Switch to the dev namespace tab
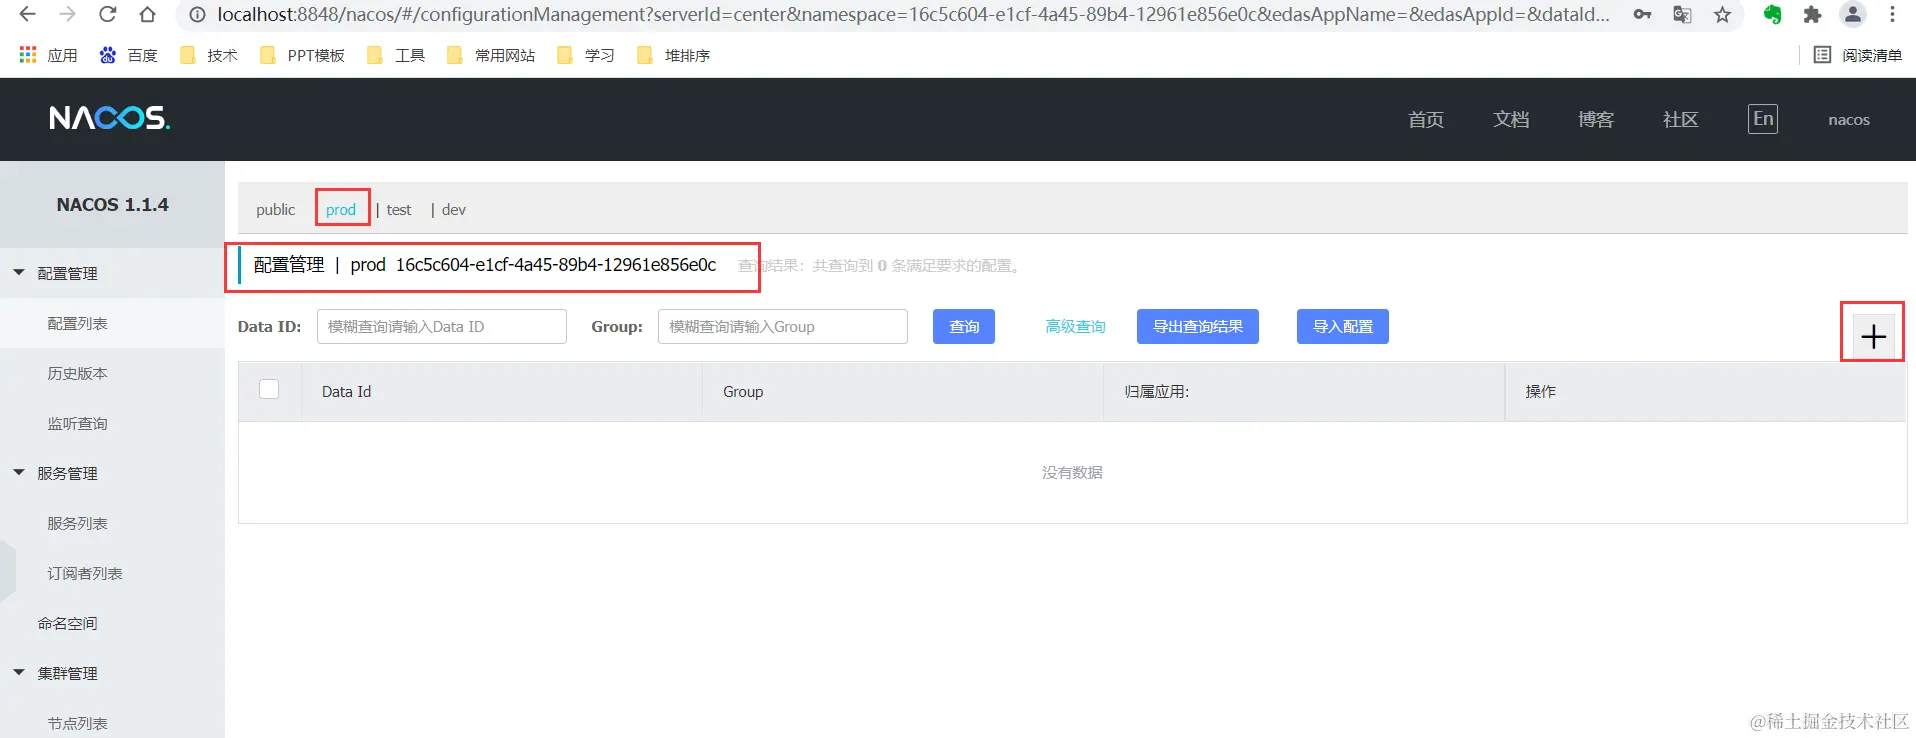The width and height of the screenshot is (1916, 738). [x=454, y=209]
